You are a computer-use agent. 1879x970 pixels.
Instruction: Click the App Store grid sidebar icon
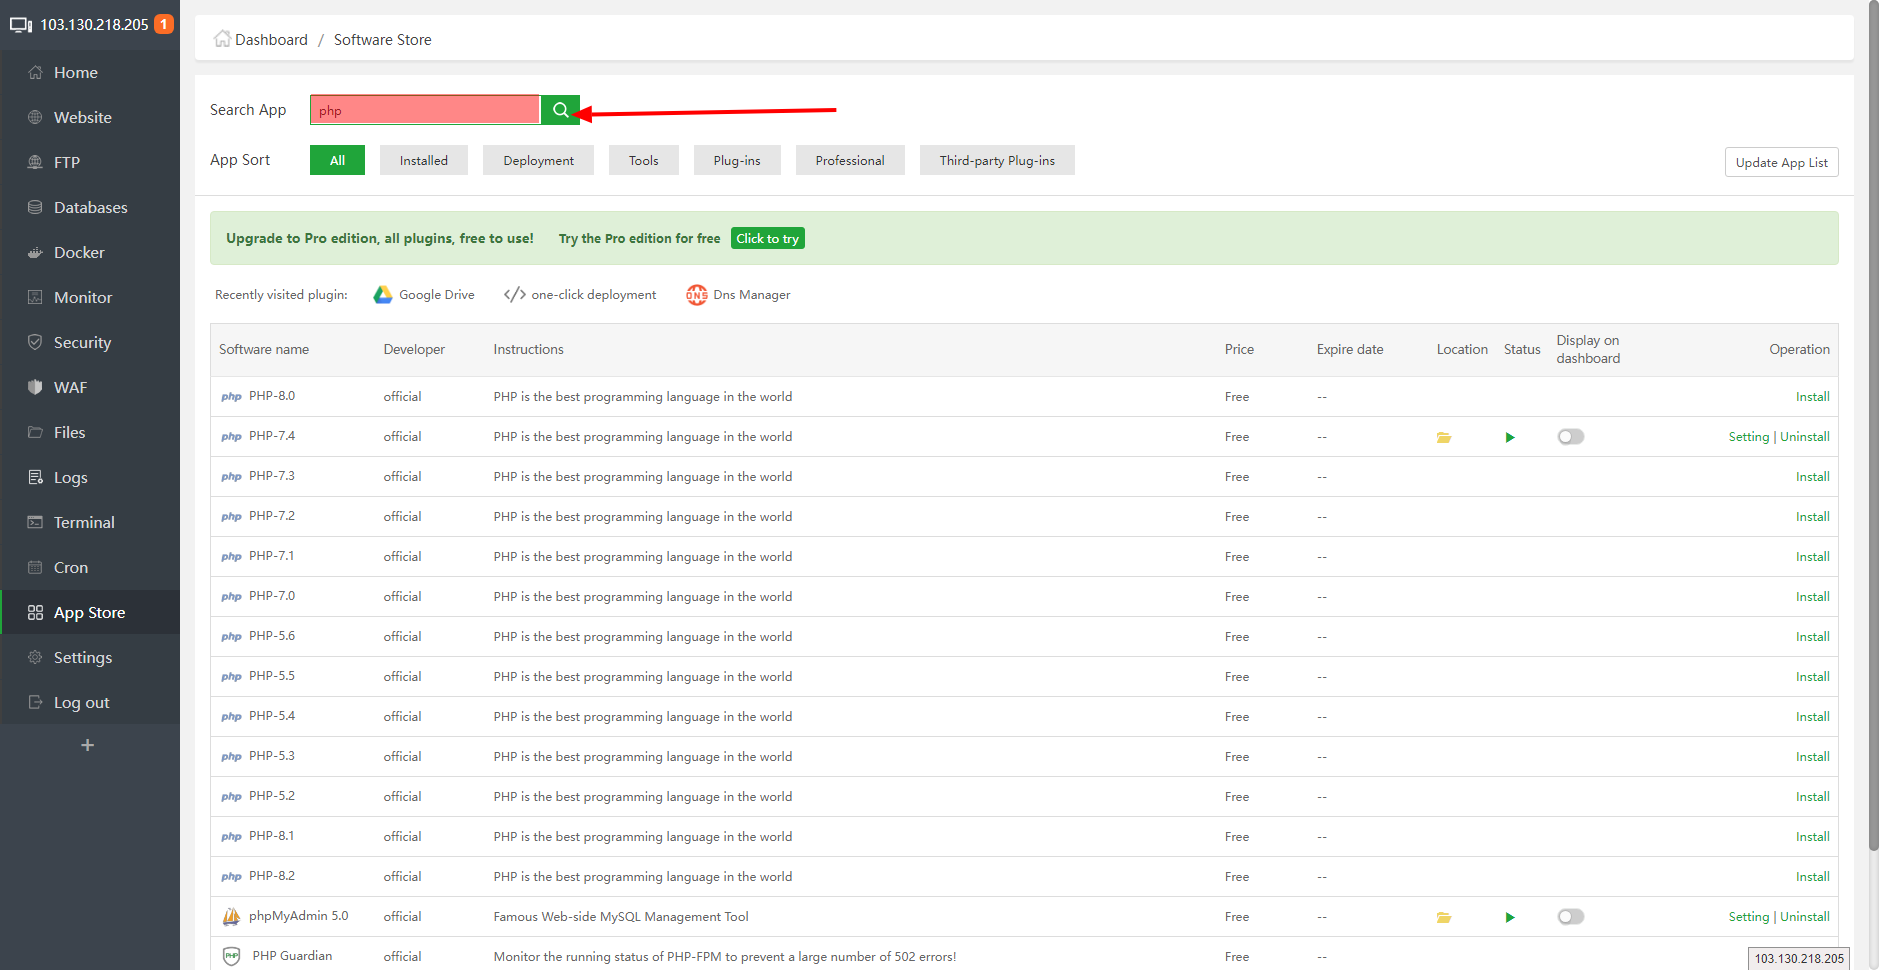point(35,612)
